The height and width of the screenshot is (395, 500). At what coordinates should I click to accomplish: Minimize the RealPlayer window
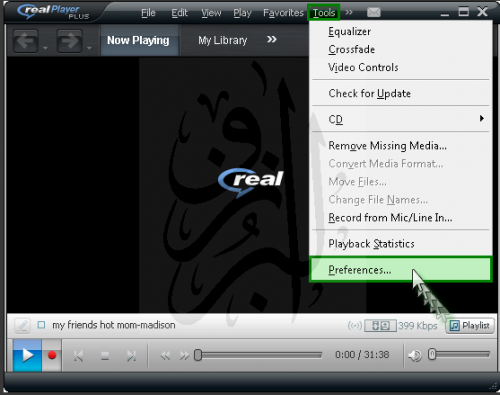click(444, 14)
